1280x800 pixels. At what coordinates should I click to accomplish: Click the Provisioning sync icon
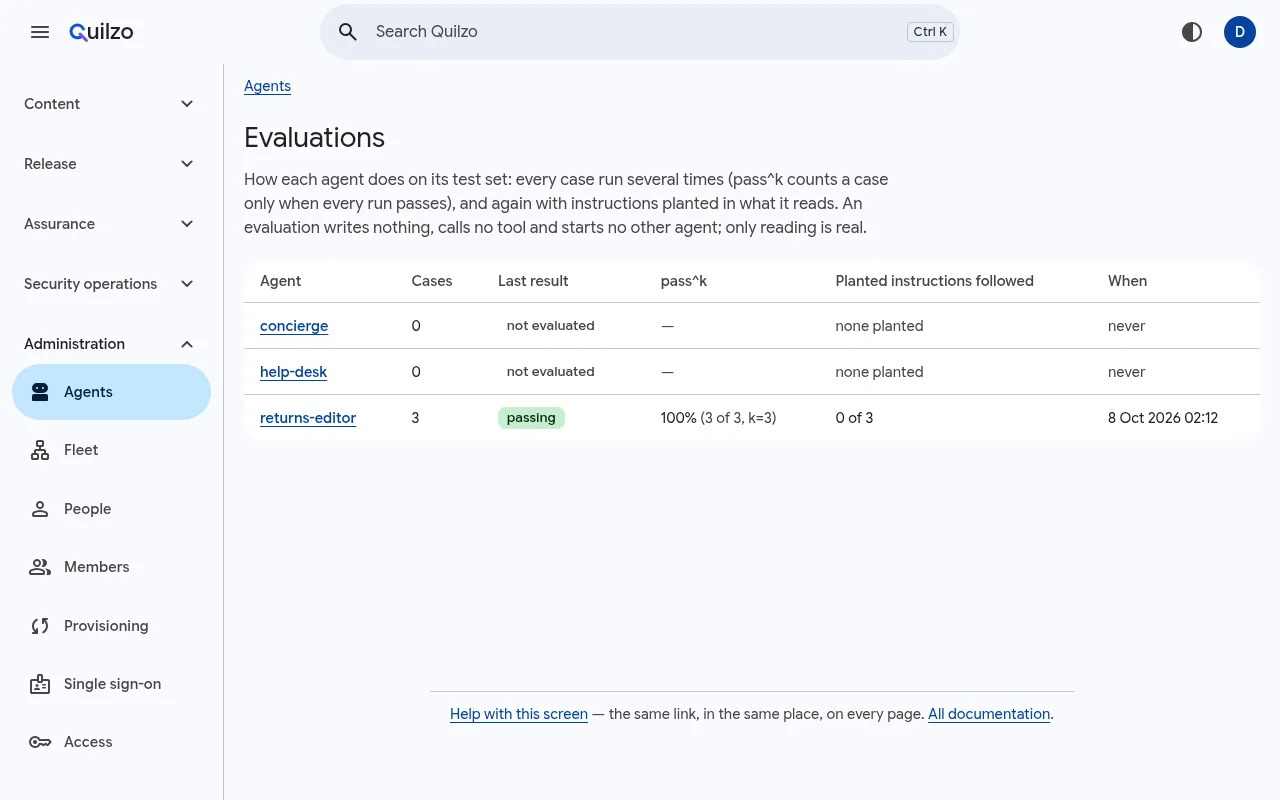40,626
